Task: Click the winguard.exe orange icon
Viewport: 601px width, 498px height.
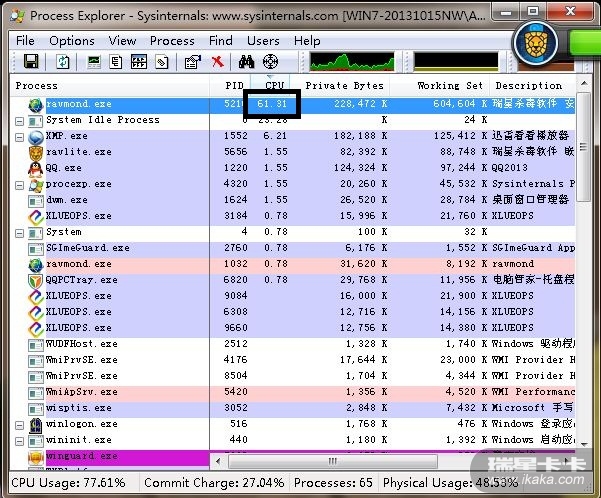Action: [36, 457]
